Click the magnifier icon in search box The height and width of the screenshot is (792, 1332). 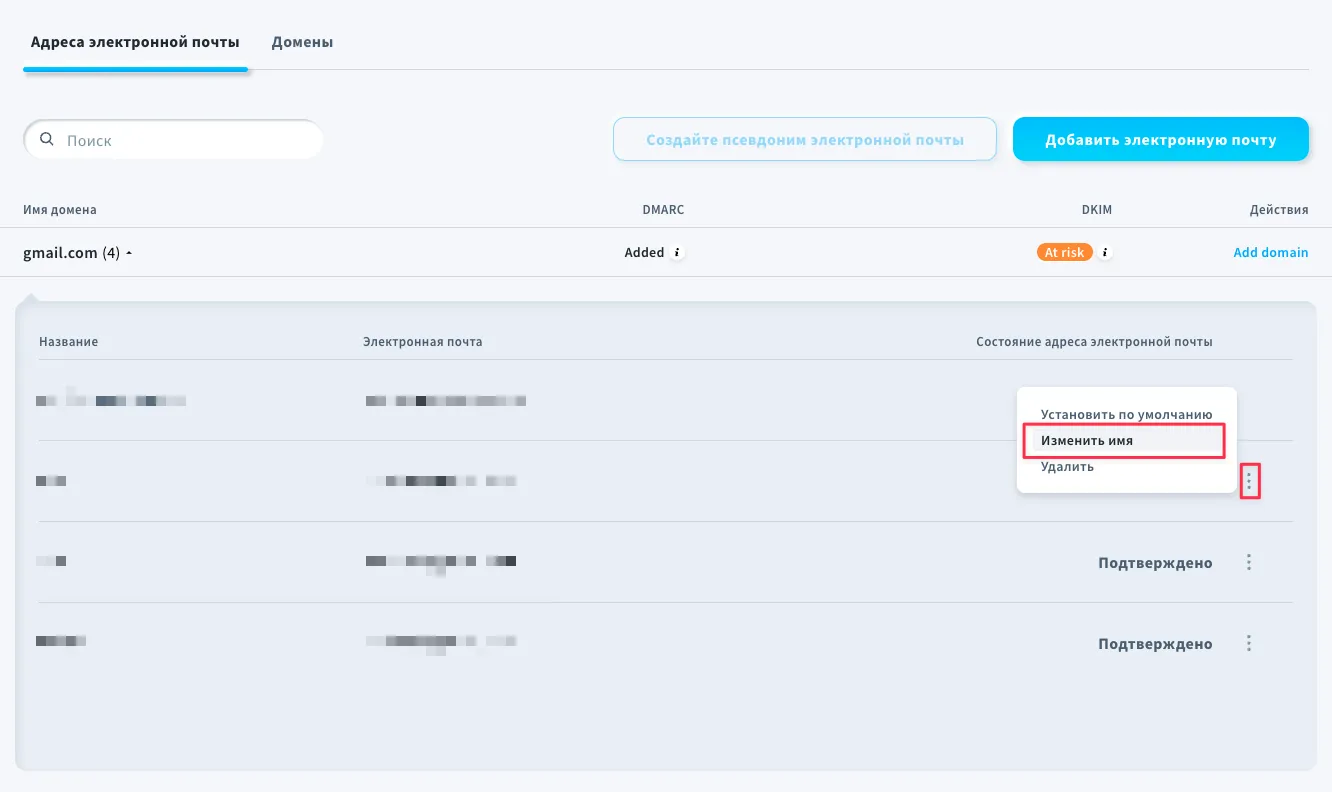[x=46, y=140]
